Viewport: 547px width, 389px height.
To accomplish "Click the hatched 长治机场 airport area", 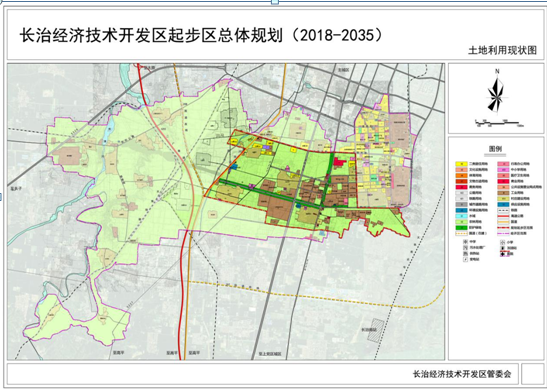I will pos(377,329).
